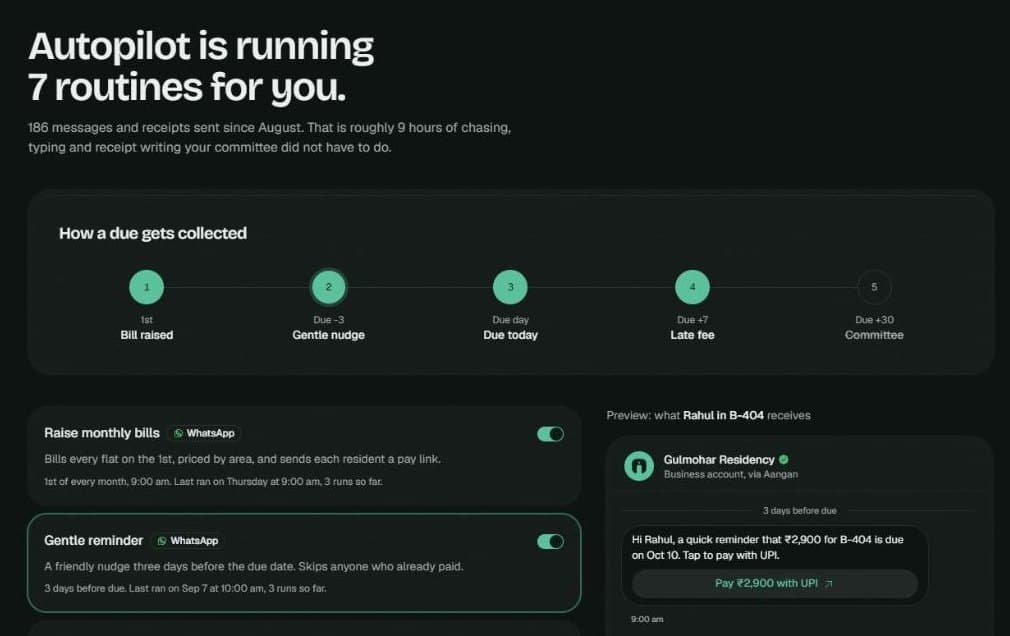The width and height of the screenshot is (1010, 636).
Task: Click the "3 days before due" divider label
Action: (799, 510)
